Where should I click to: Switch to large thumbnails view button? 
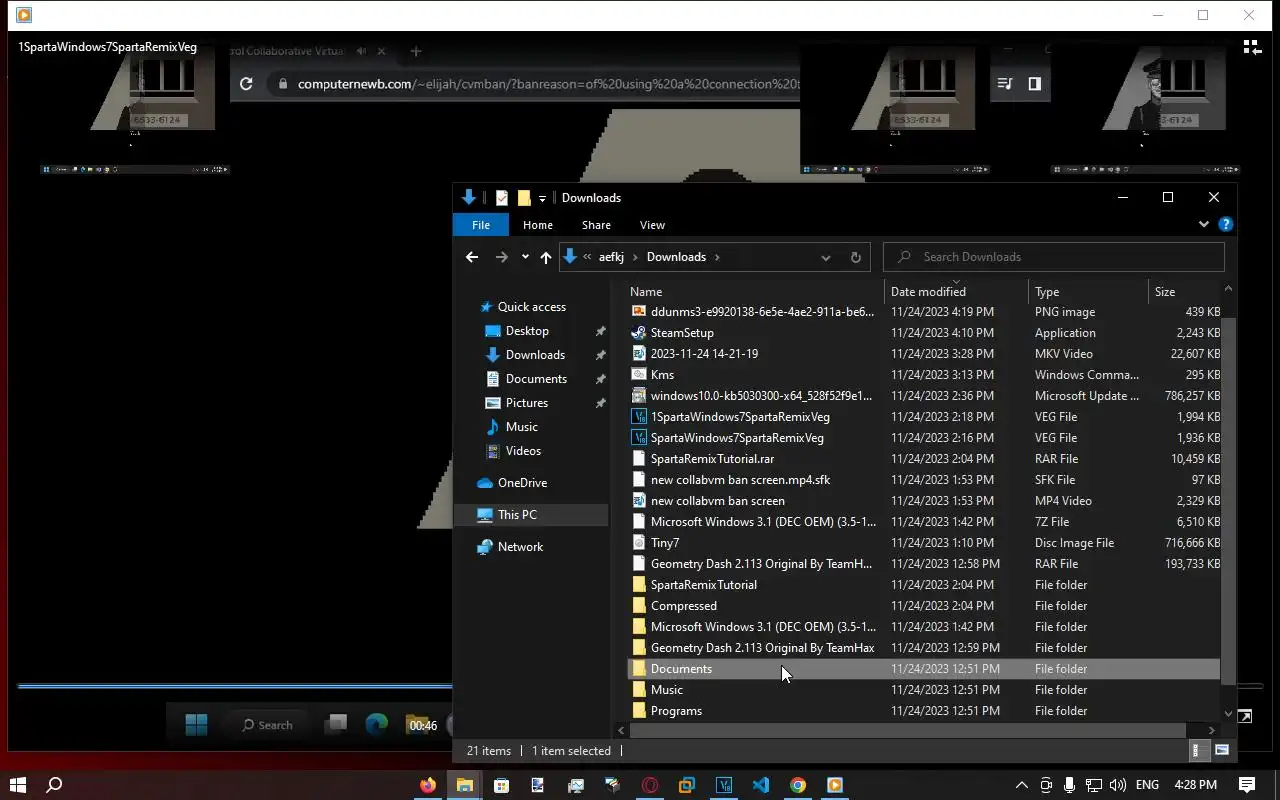[x=1221, y=750]
